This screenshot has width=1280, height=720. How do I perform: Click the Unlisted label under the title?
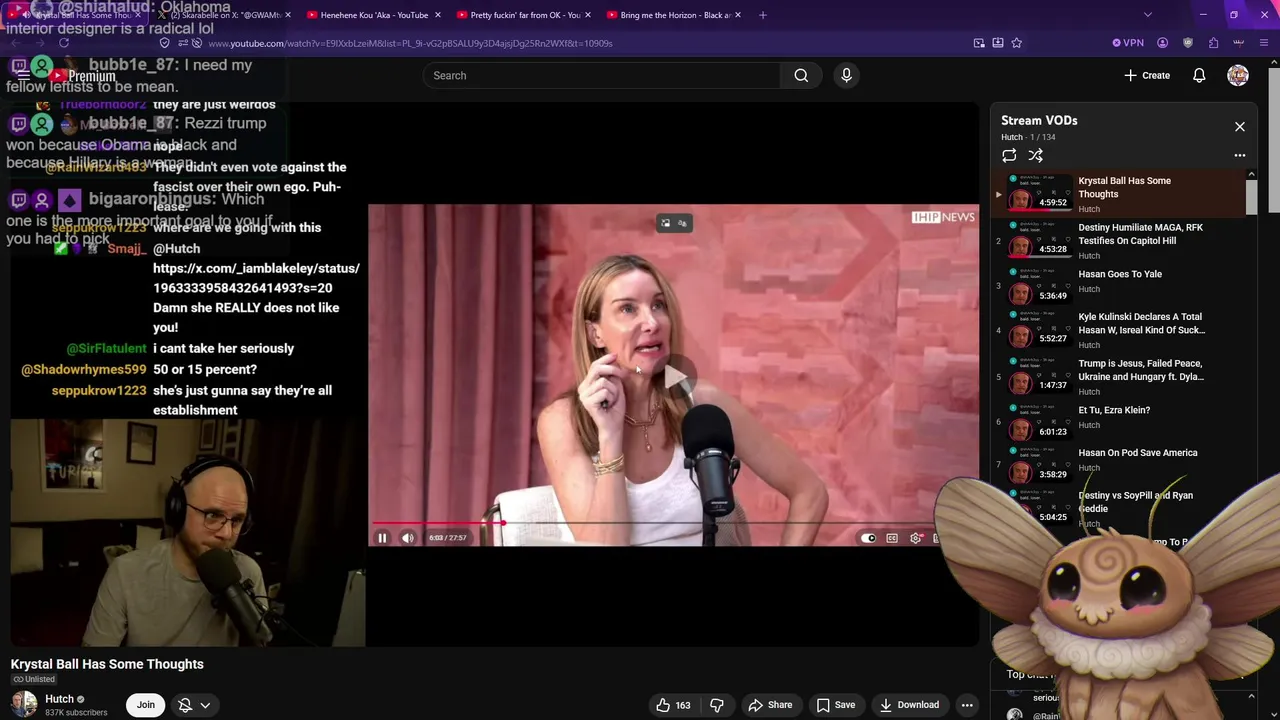coord(33,680)
